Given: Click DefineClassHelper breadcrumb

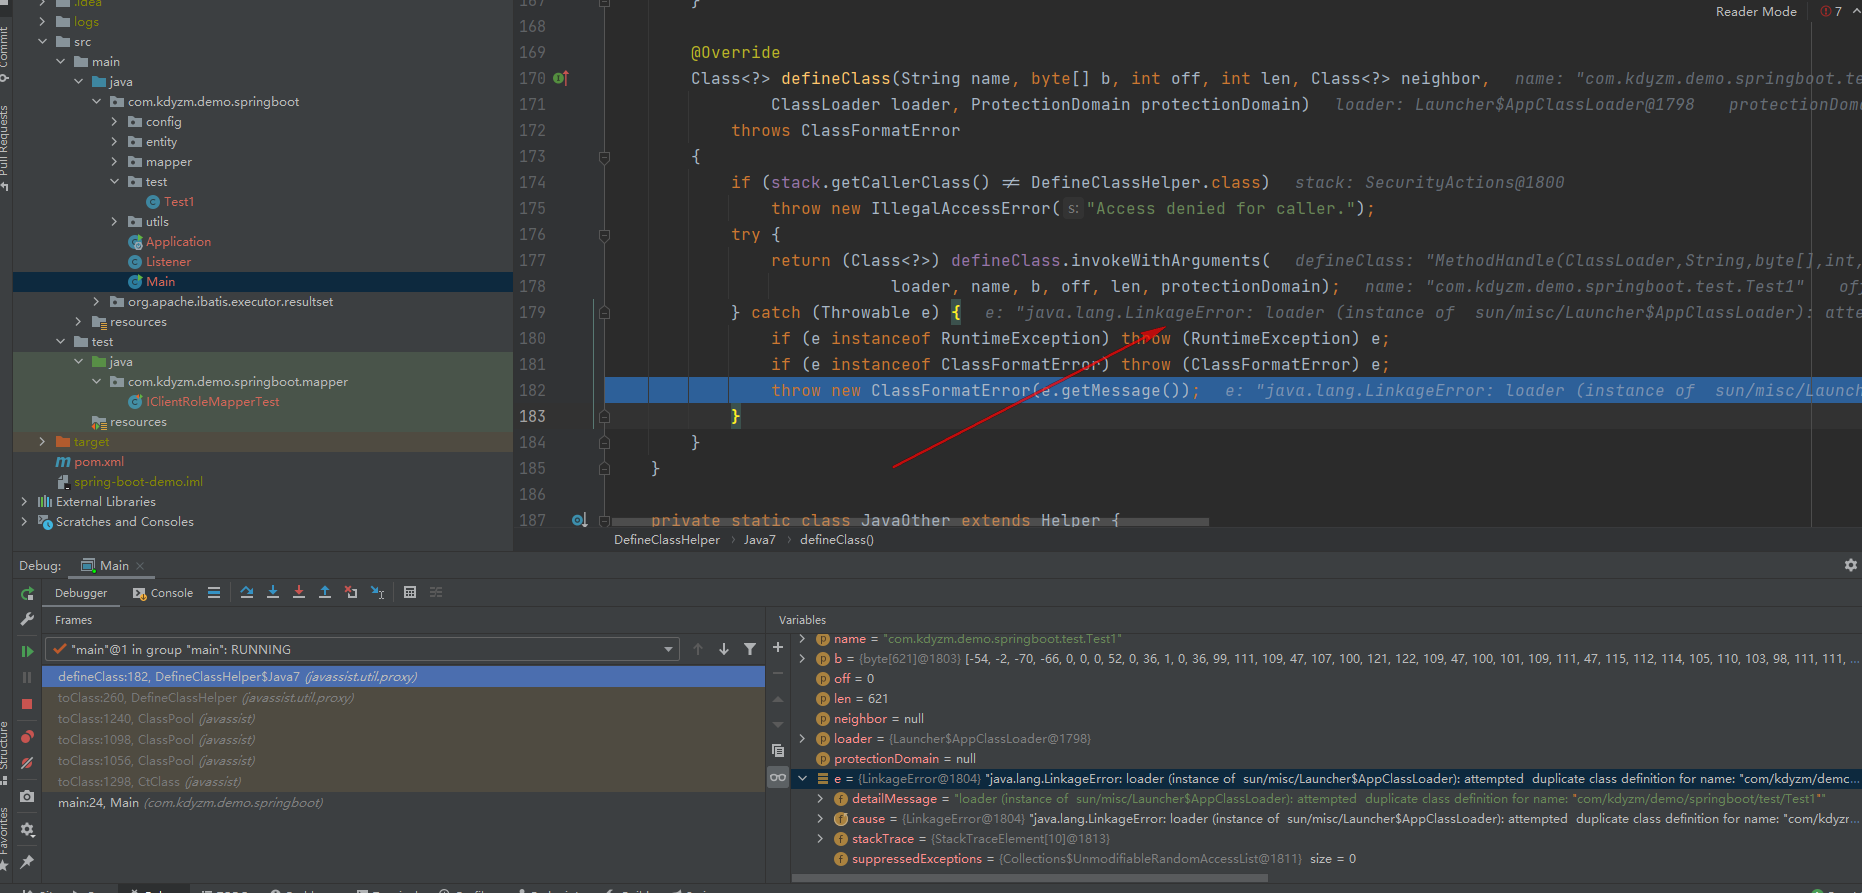Looking at the screenshot, I should click(667, 540).
